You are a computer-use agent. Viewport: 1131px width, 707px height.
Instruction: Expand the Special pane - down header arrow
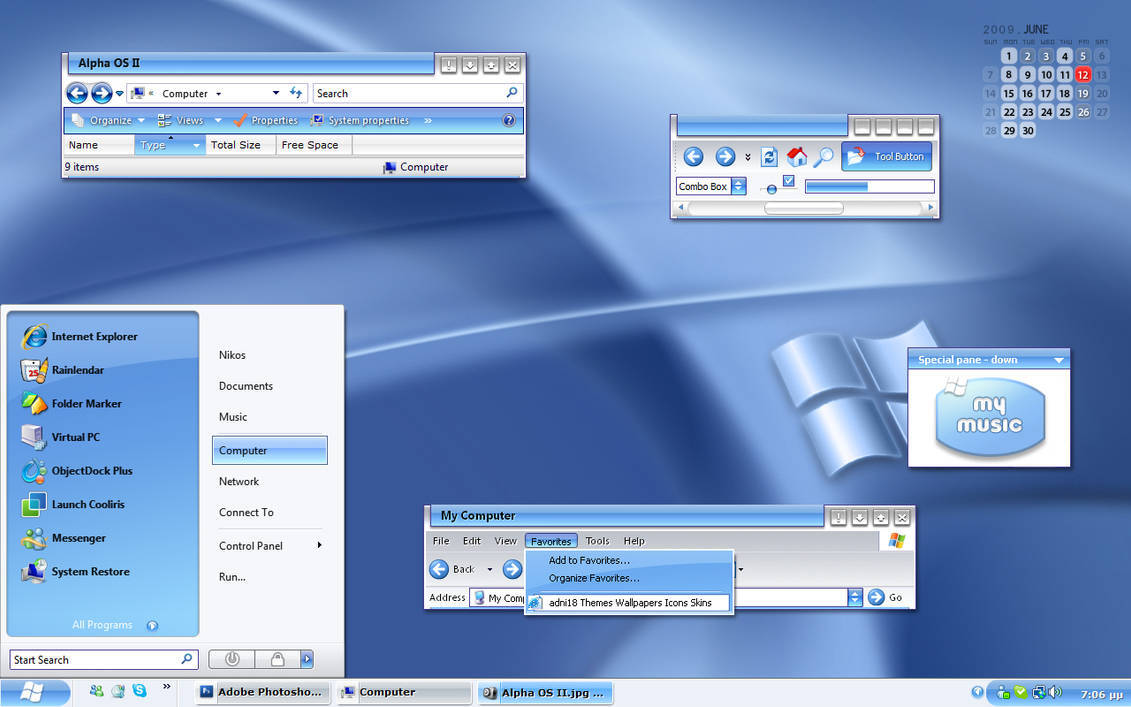coord(1058,360)
